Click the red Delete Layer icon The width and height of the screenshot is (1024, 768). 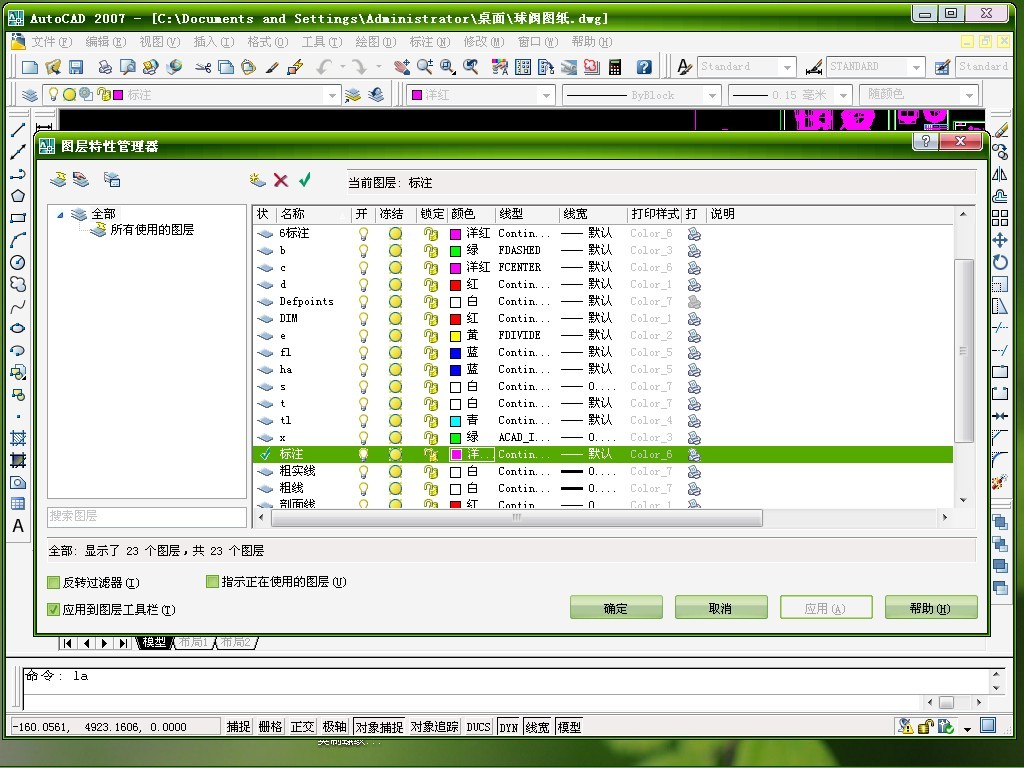pyautogui.click(x=281, y=180)
